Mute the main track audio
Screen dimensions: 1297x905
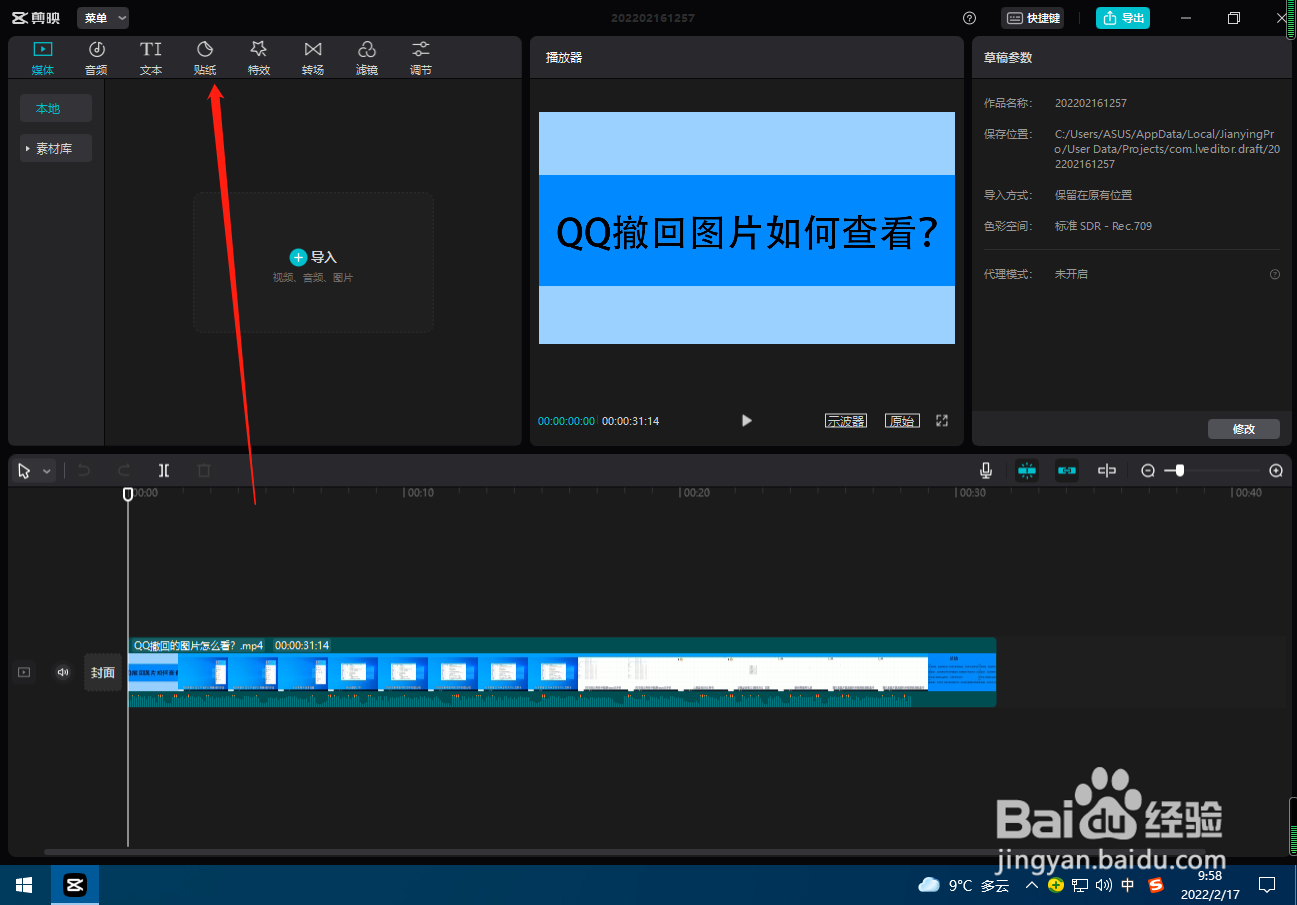click(x=63, y=673)
